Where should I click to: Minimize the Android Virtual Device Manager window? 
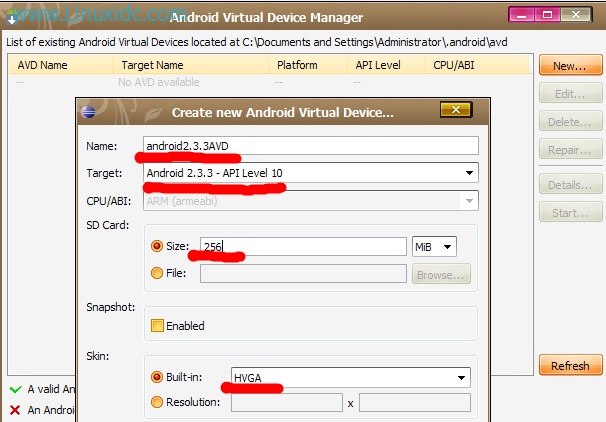[x=521, y=15]
